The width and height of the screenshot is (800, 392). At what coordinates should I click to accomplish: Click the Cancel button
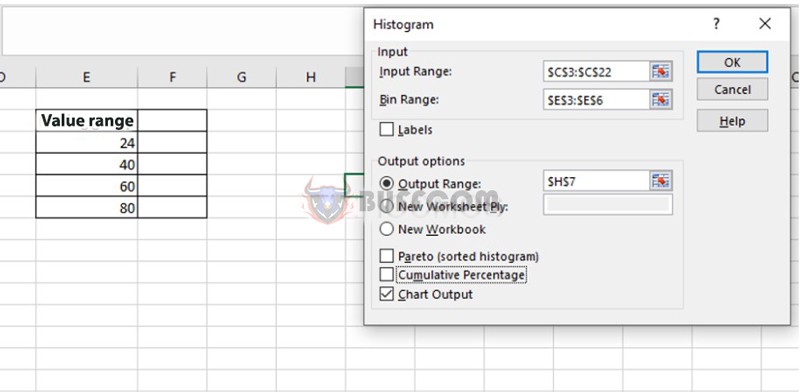(732, 90)
